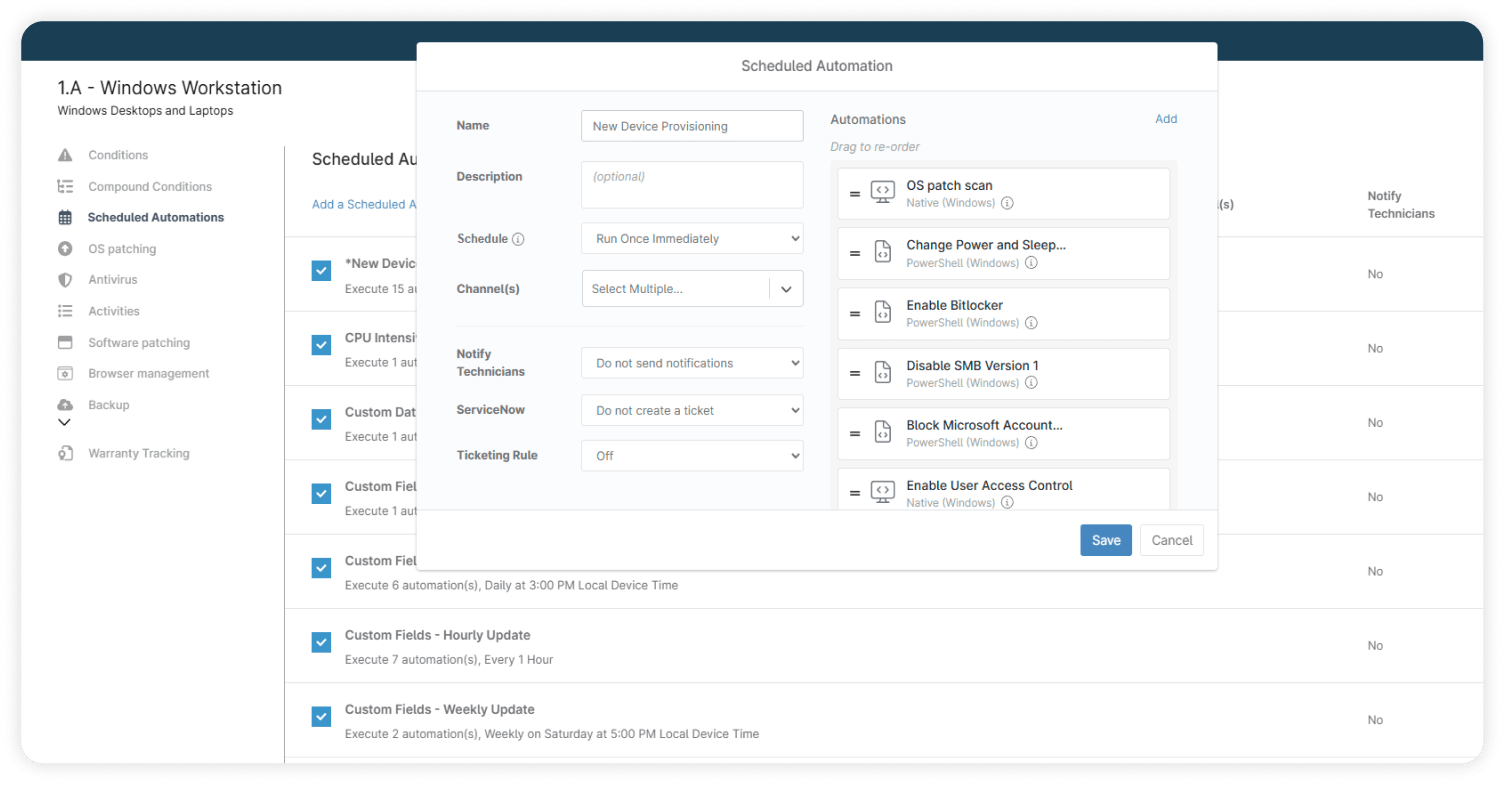Click Name field New Device Provisioning
Viewport: 1505px width, 785px height.
coord(692,126)
